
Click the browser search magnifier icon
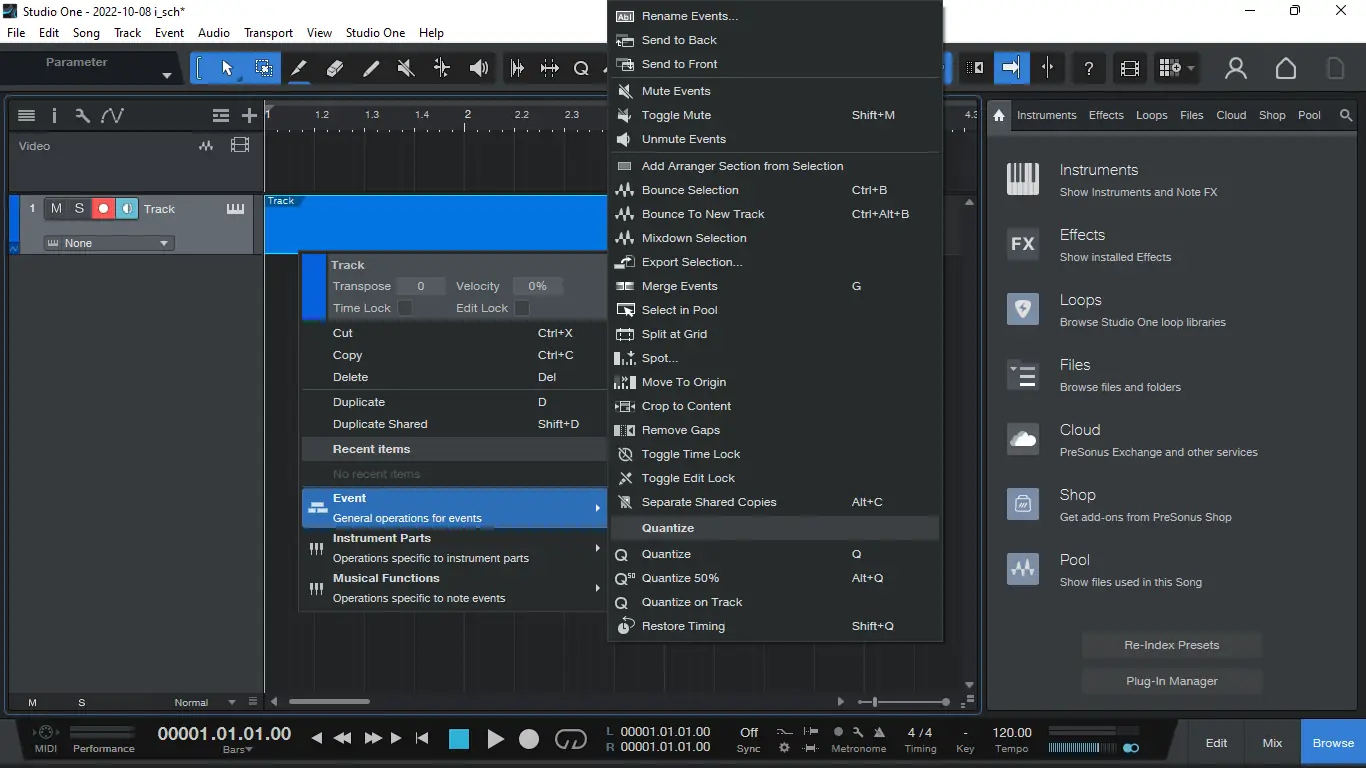(1346, 116)
